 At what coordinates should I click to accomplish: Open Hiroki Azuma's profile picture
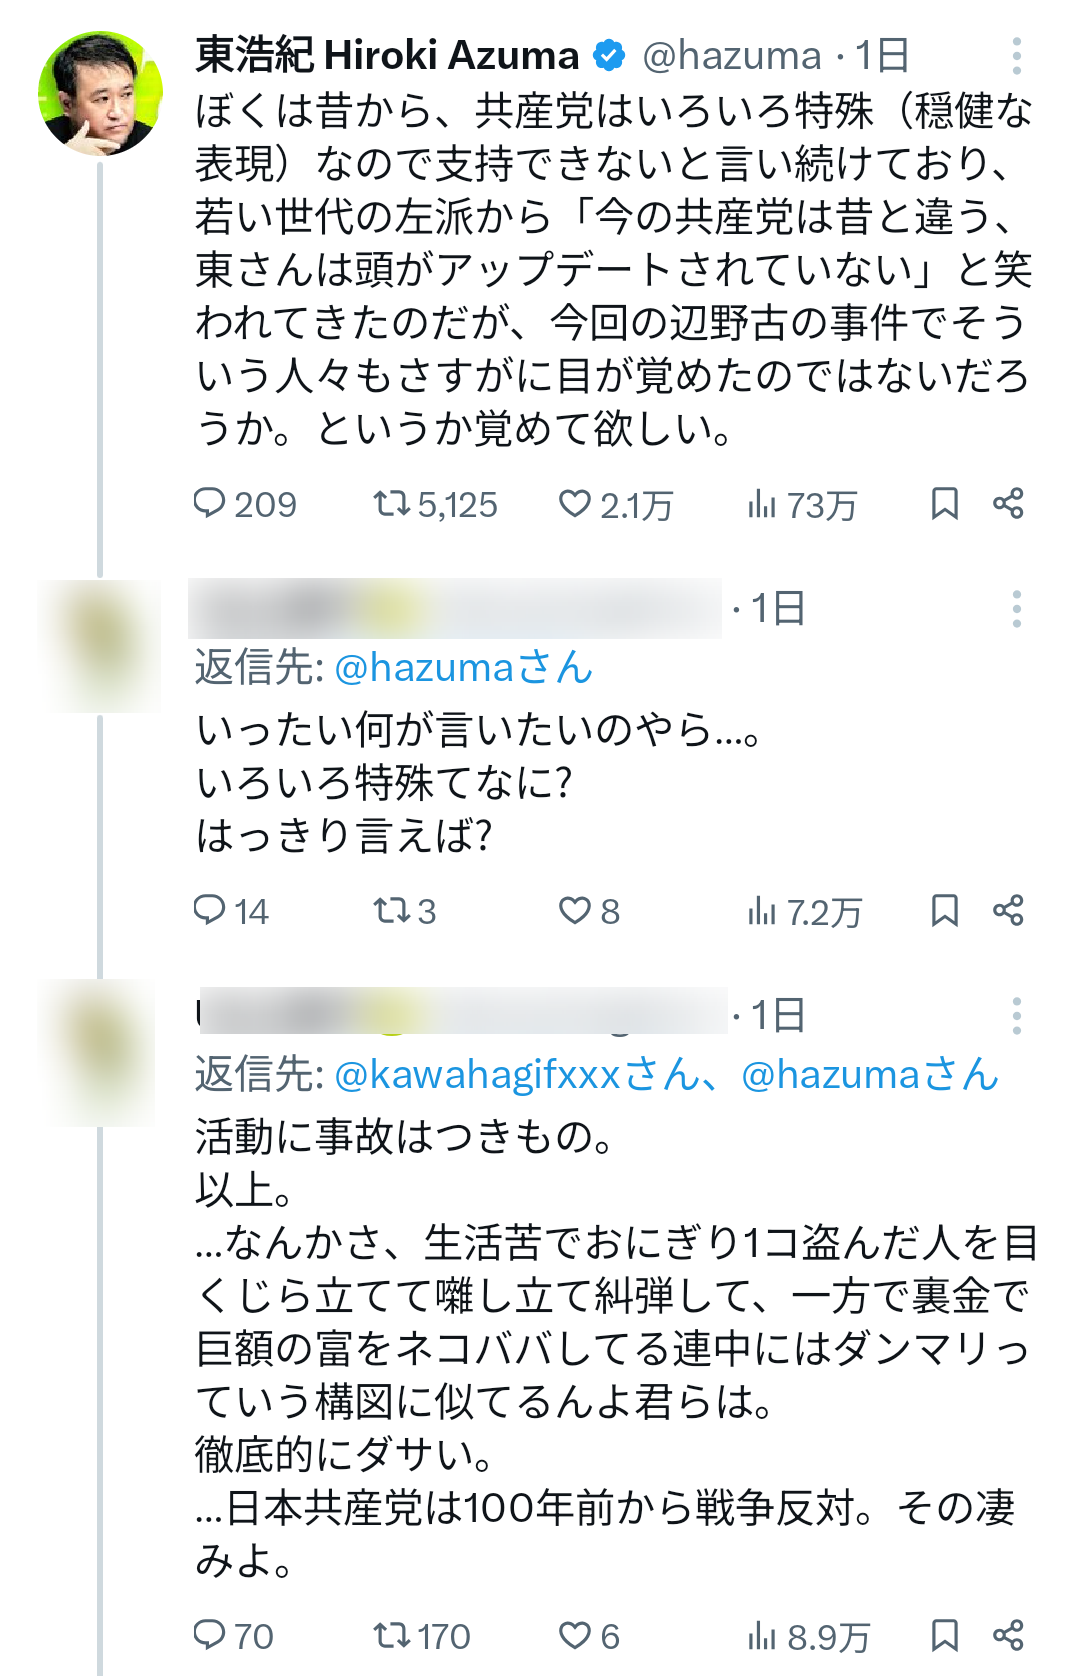[100, 94]
